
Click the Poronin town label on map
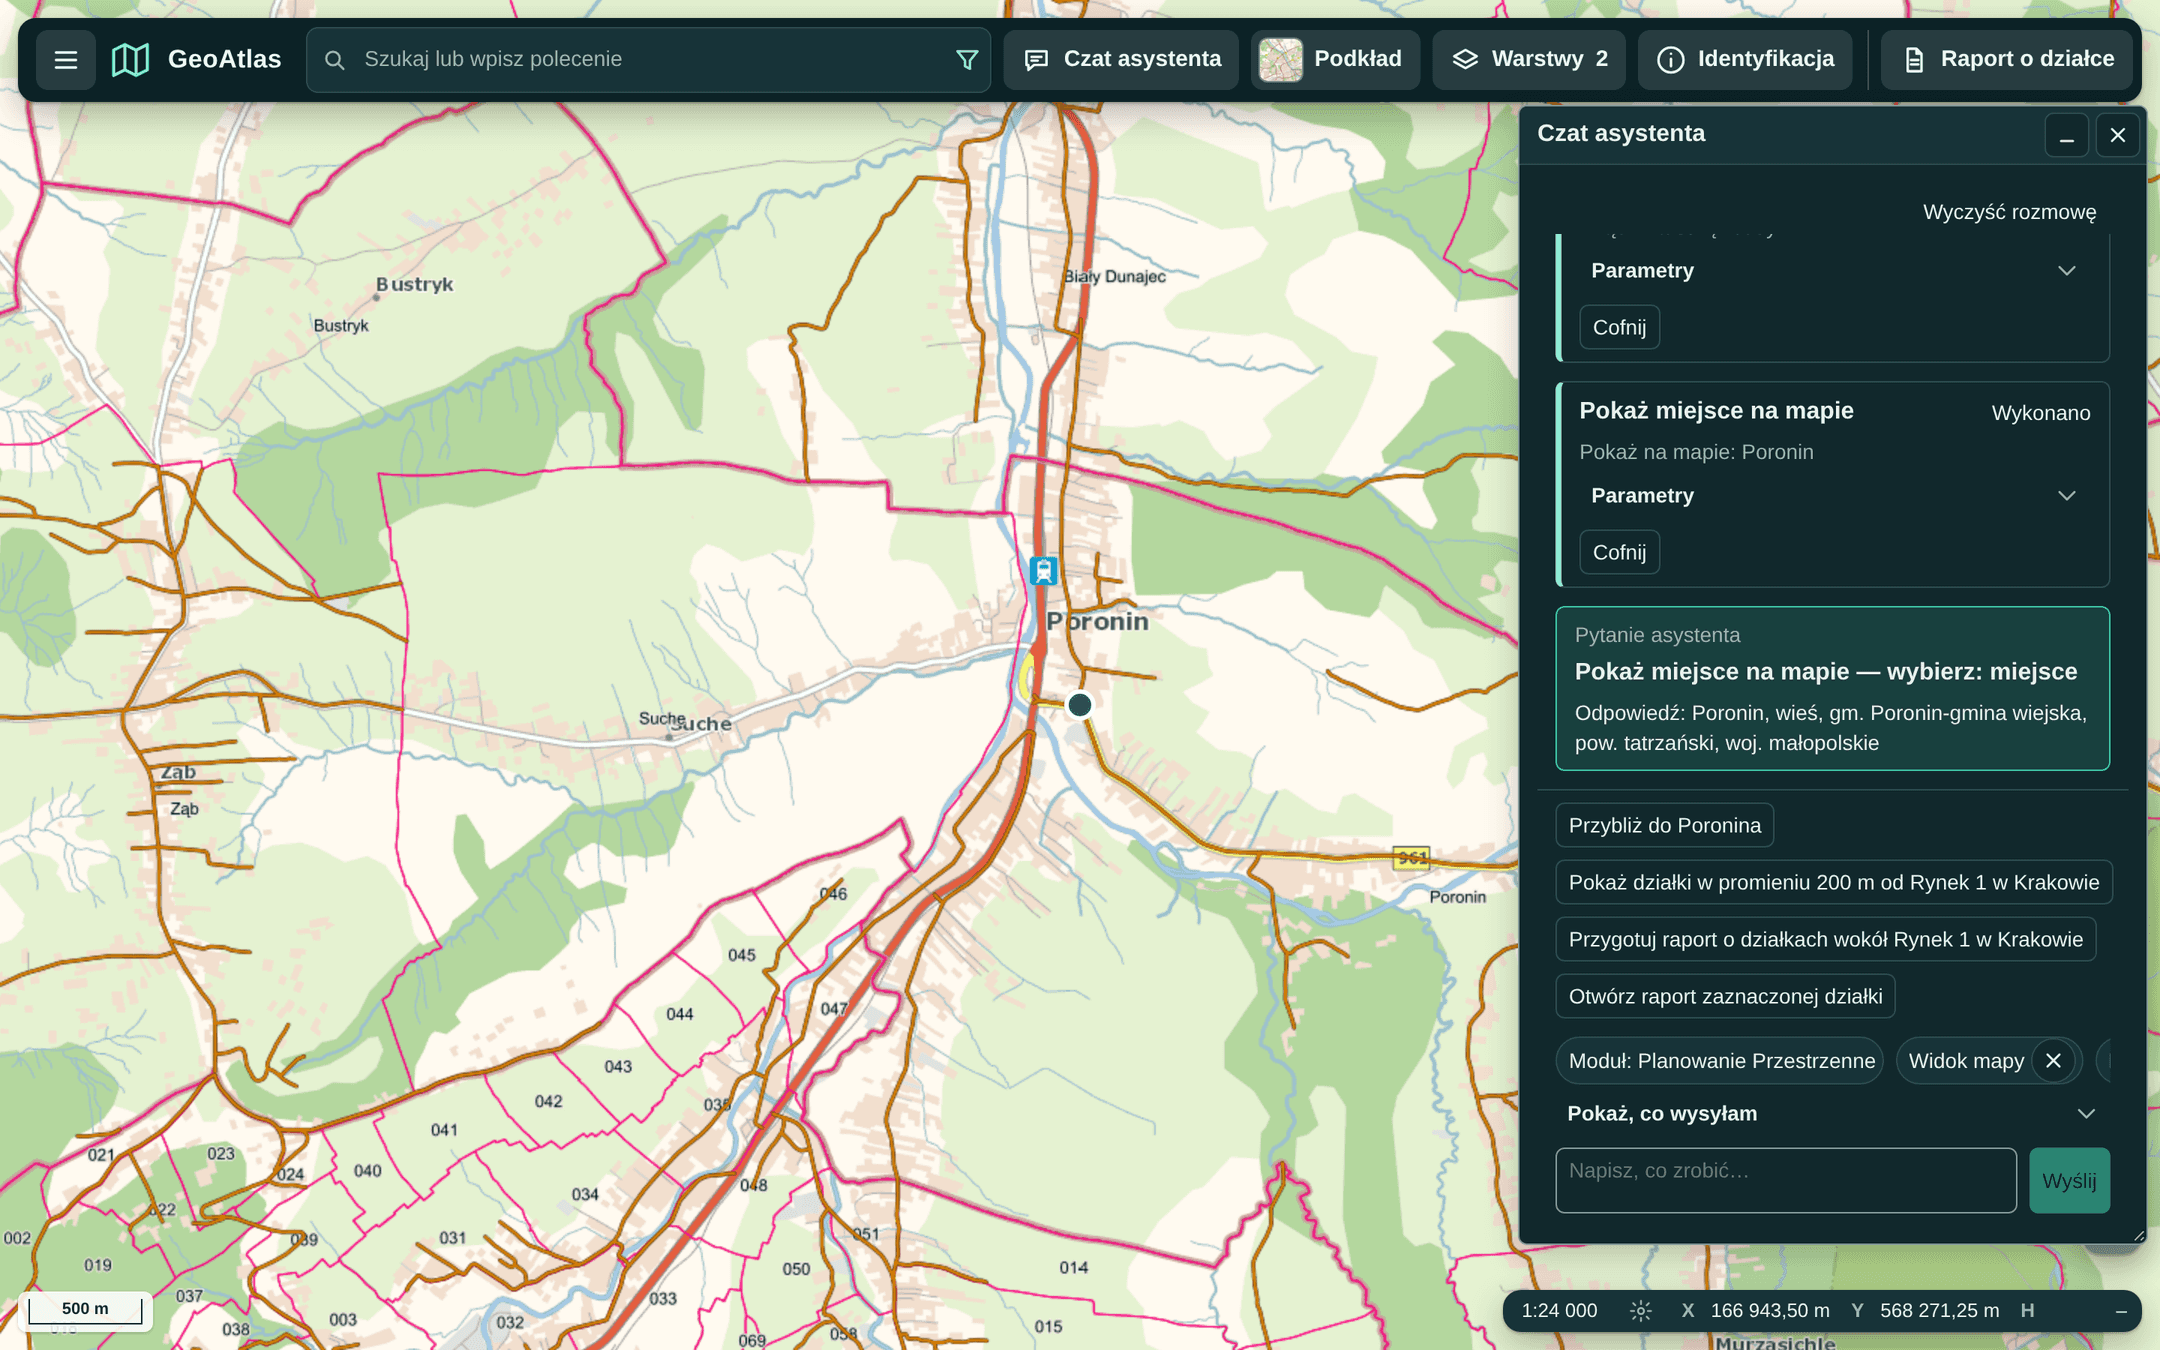click(1098, 622)
